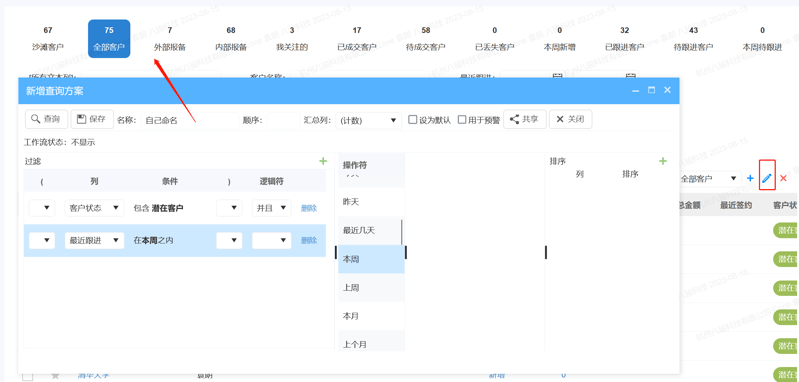This screenshot has width=799, height=382.
Task: Switch to 全部客户 tab
Action: click(x=109, y=39)
